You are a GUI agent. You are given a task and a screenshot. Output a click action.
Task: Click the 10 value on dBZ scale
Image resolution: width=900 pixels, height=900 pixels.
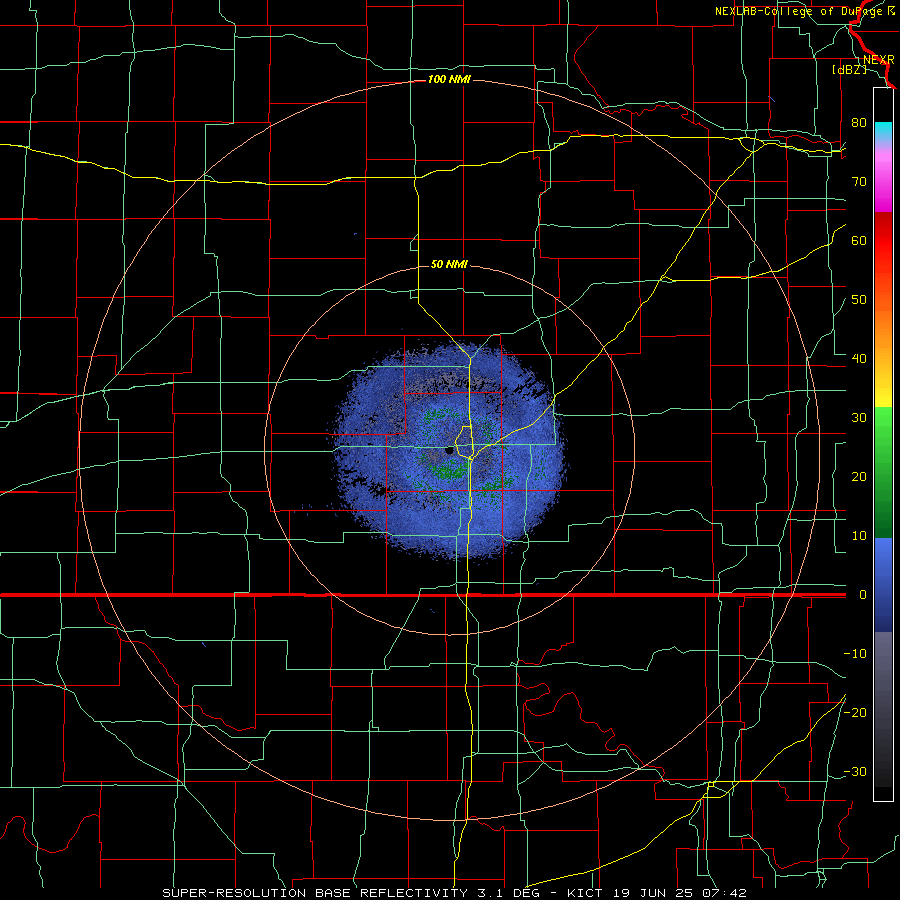tap(859, 536)
